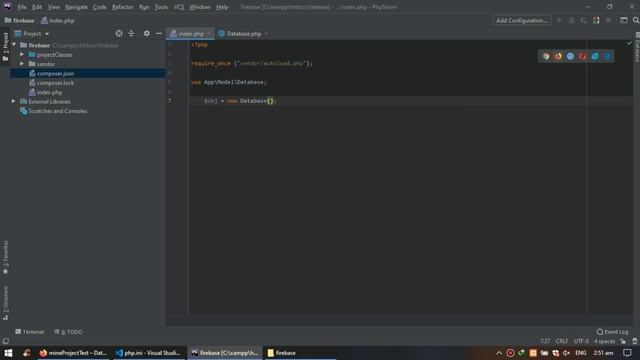Toggle the Project side tool tab
Screen dimensions: 640x360
[x=5, y=47]
